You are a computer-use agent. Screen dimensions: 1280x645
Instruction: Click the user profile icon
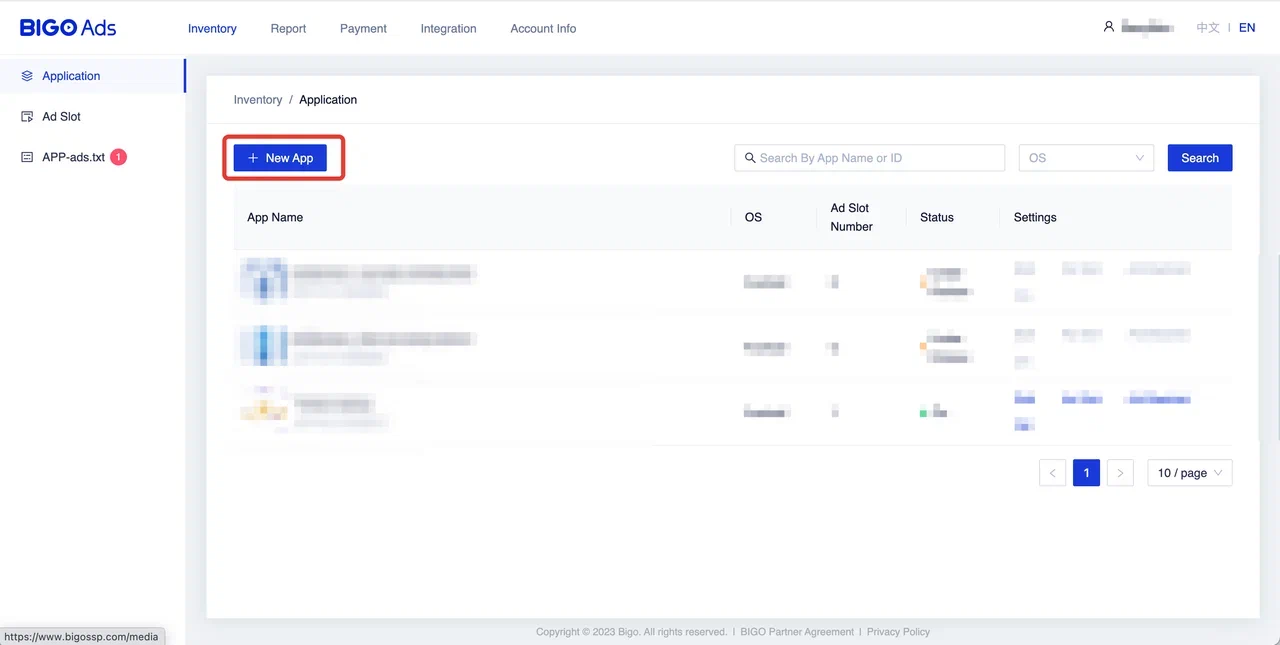pyautogui.click(x=1108, y=28)
